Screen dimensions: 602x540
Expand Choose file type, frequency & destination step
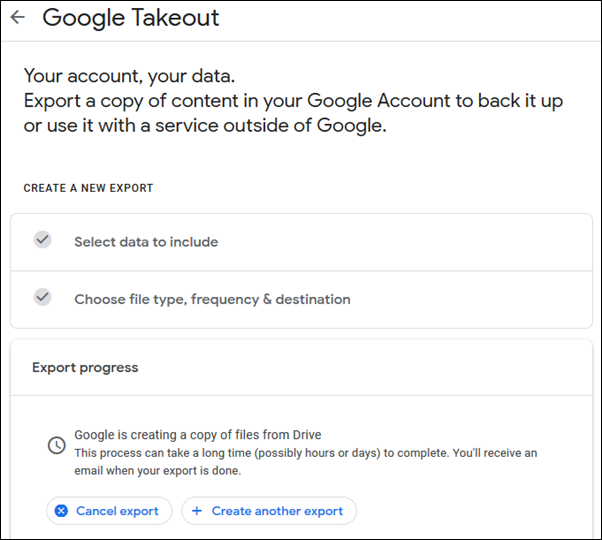pyautogui.click(x=301, y=299)
